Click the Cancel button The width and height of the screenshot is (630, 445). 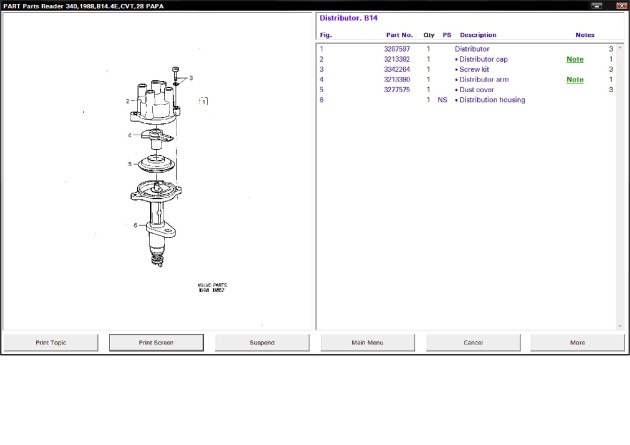[x=472, y=342]
